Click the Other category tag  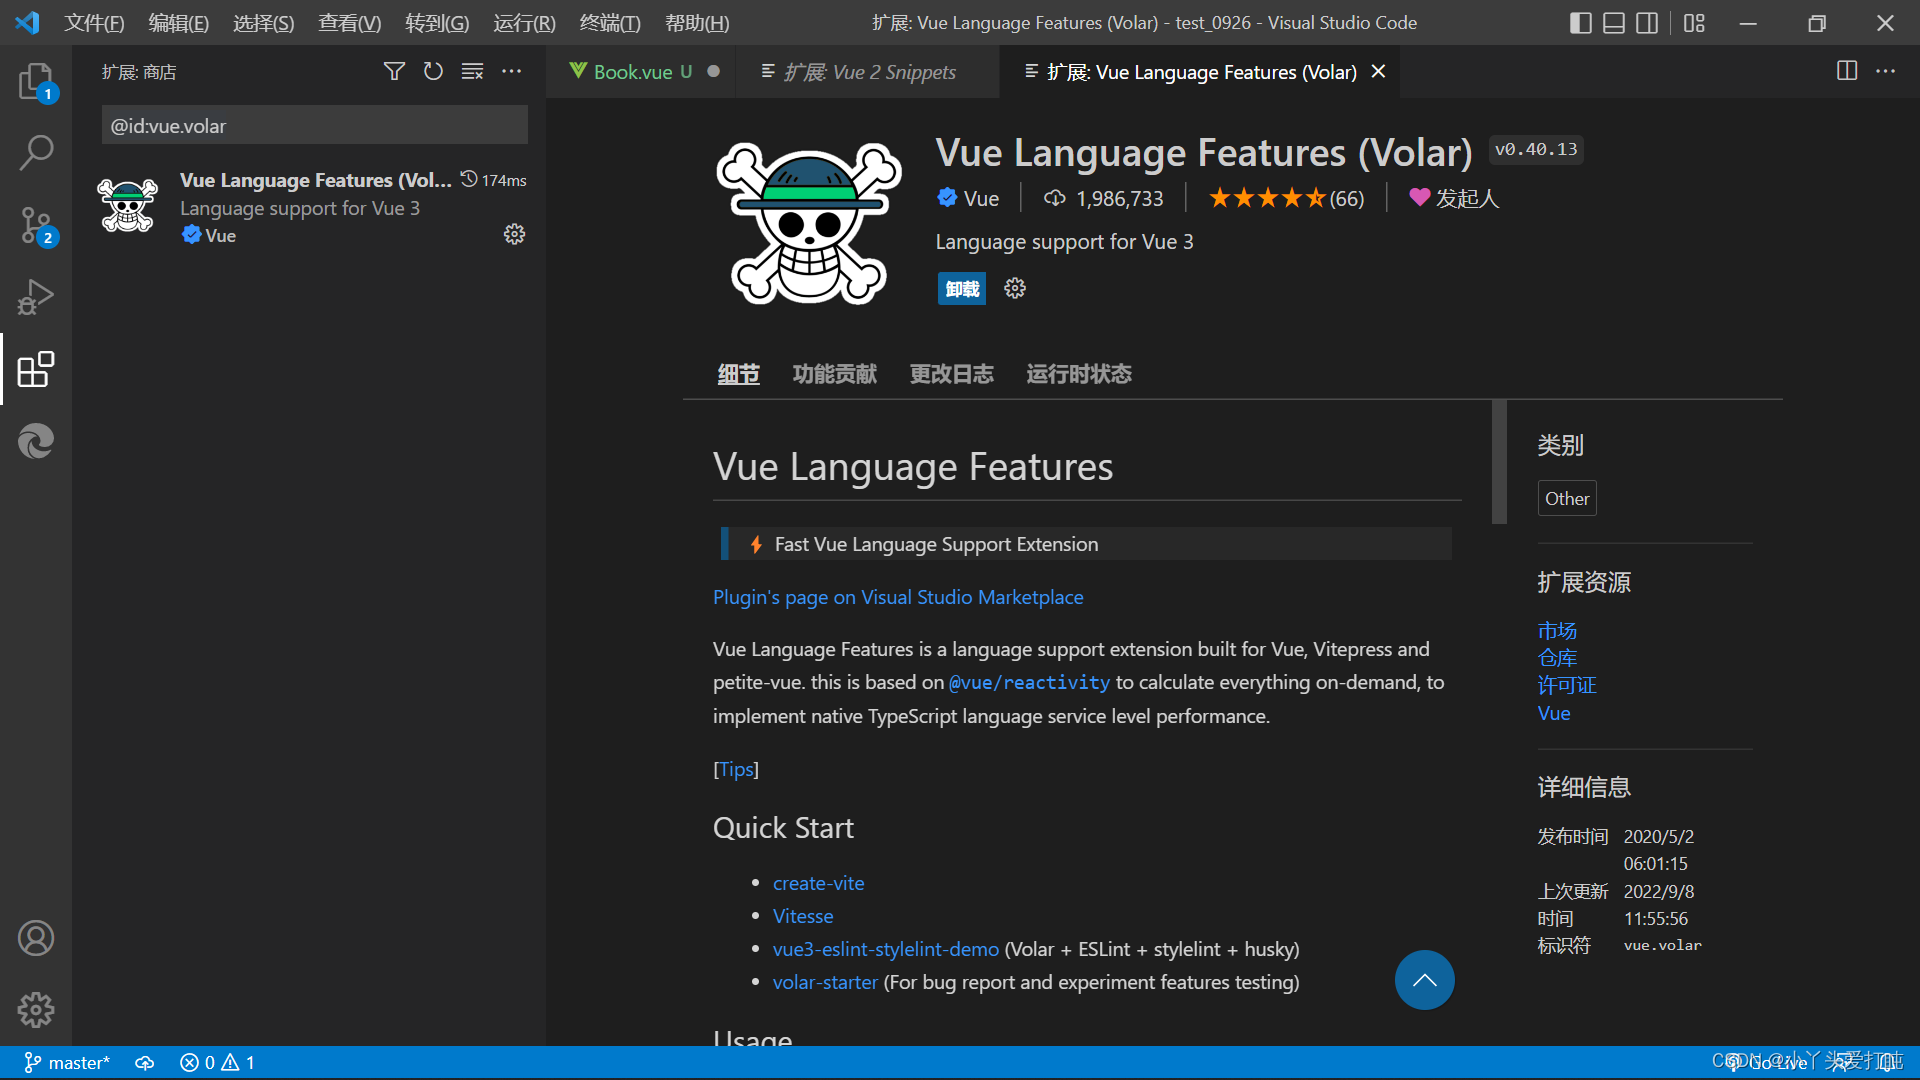click(1567, 498)
